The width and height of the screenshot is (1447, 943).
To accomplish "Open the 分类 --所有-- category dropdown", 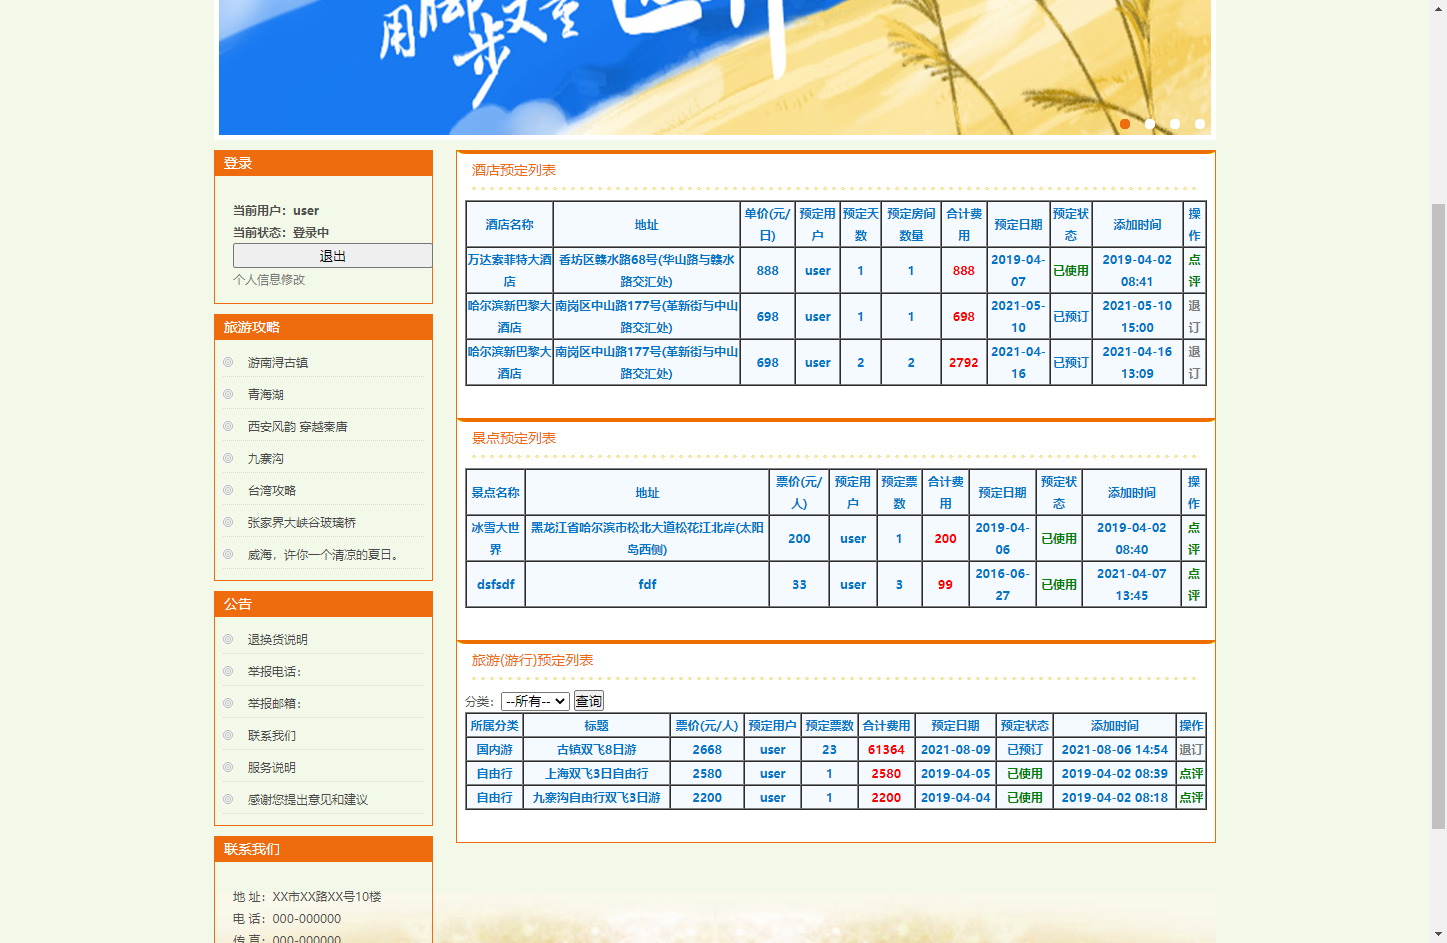I will click(x=535, y=701).
